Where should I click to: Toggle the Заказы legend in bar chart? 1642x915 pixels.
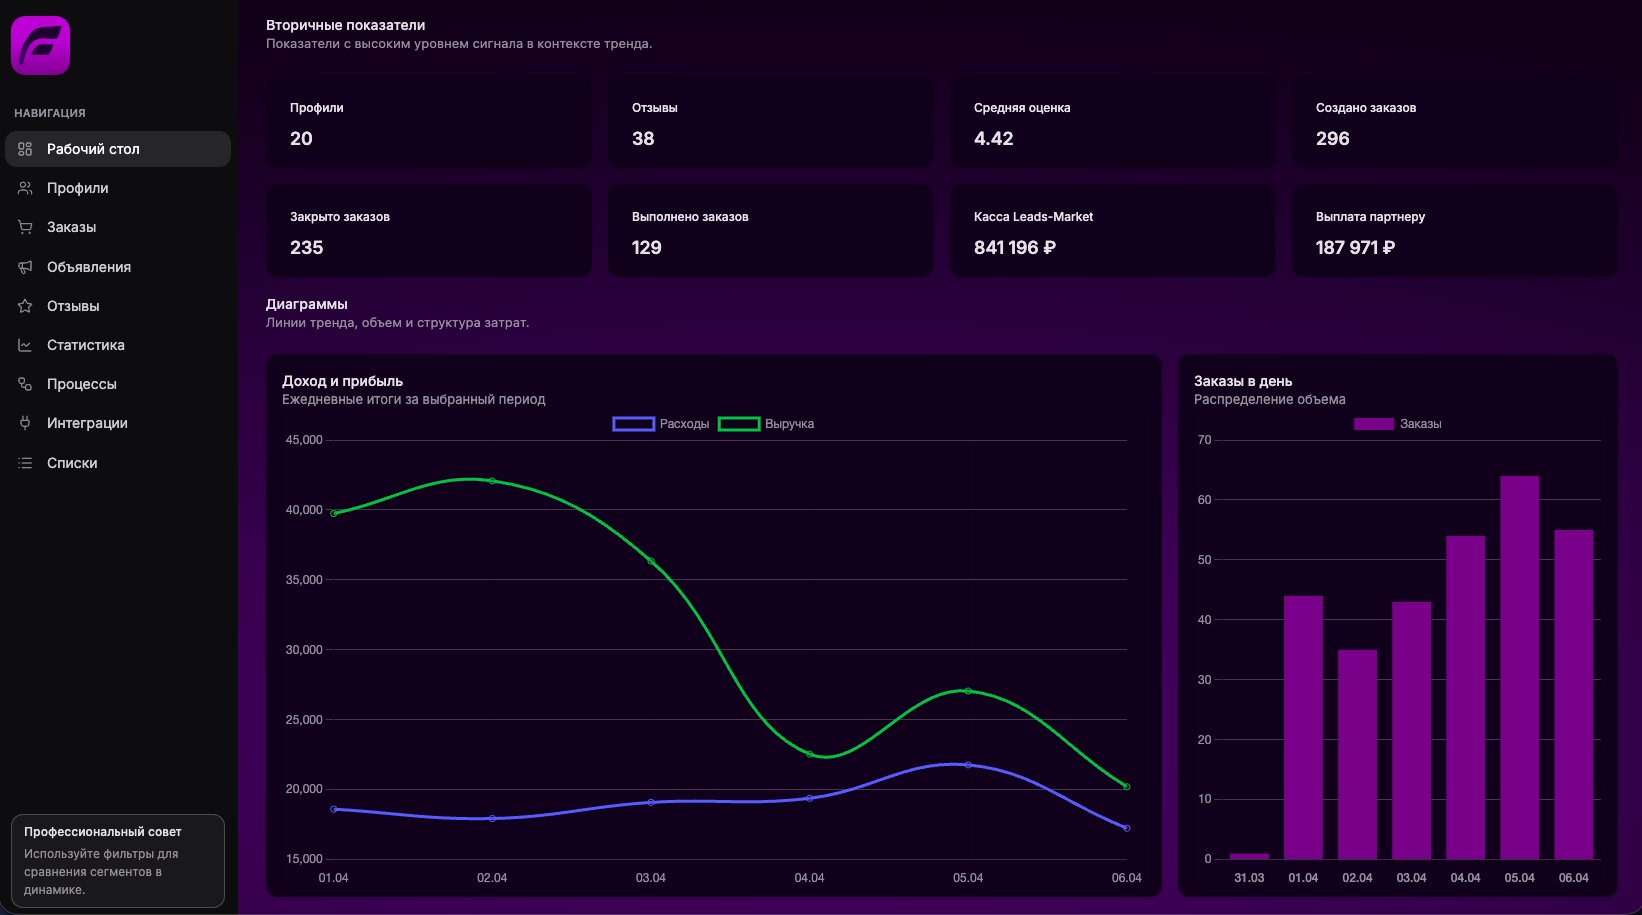coord(1397,424)
